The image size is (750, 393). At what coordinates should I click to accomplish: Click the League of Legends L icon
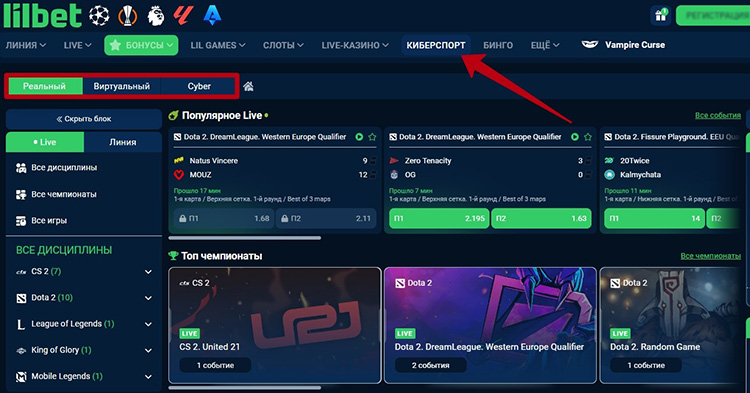[x=21, y=325]
